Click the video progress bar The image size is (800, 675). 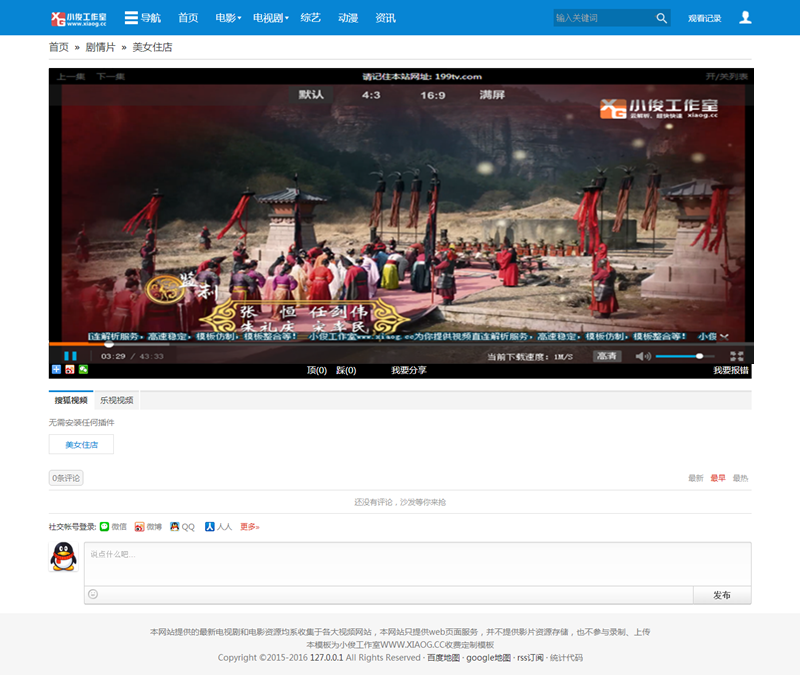point(401,344)
